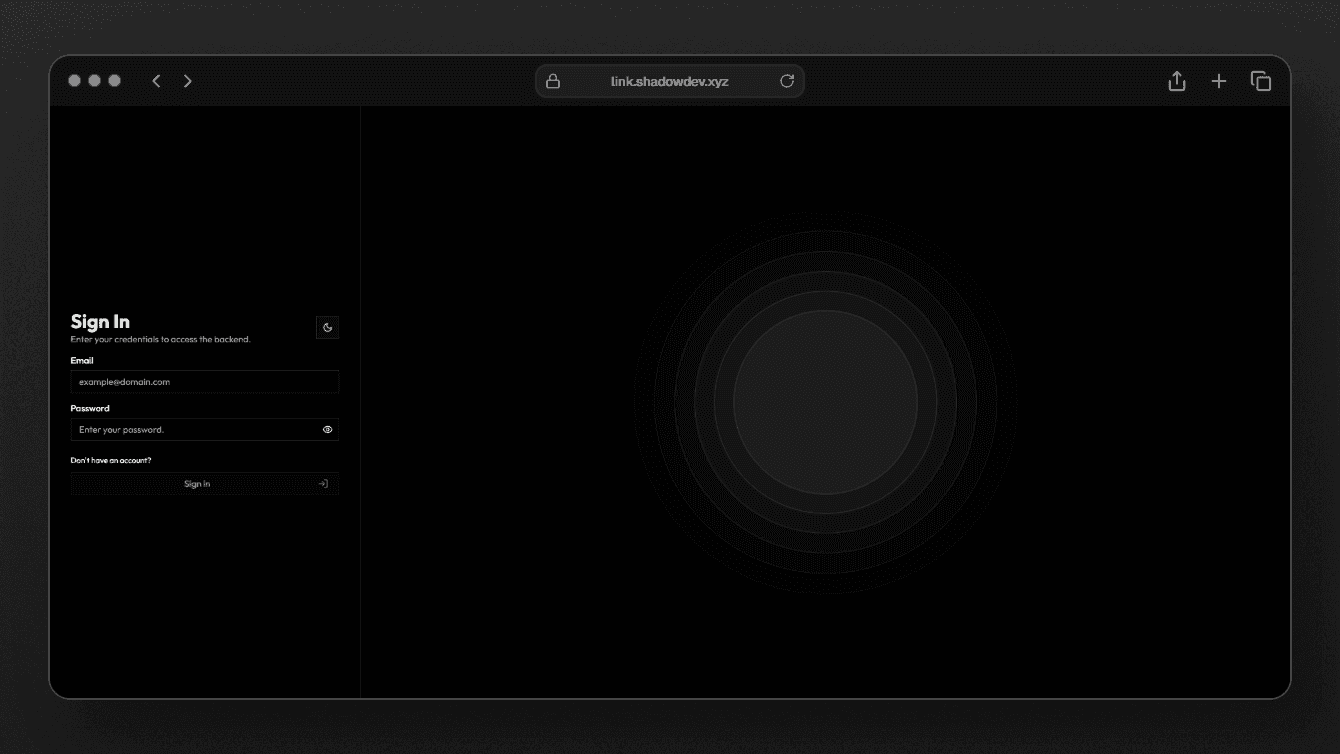Click the Email input field
Image resolution: width=1340 pixels, height=754 pixels.
pyautogui.click(x=204, y=382)
